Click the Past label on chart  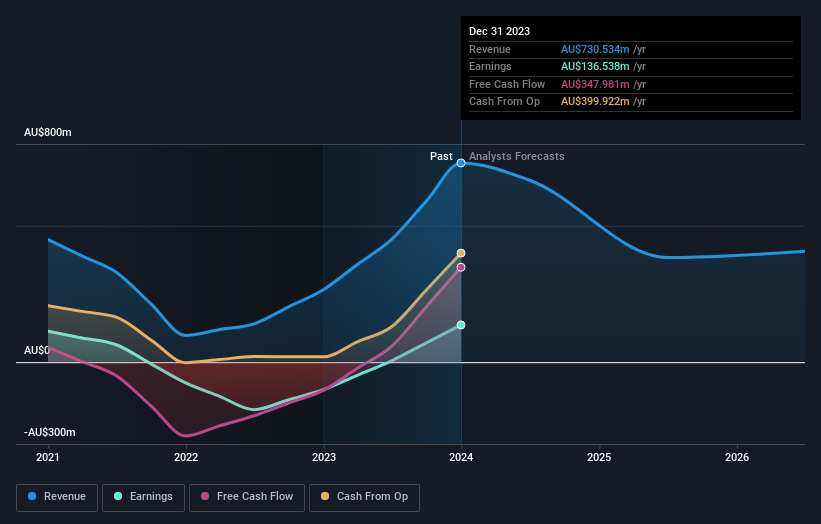pos(441,156)
